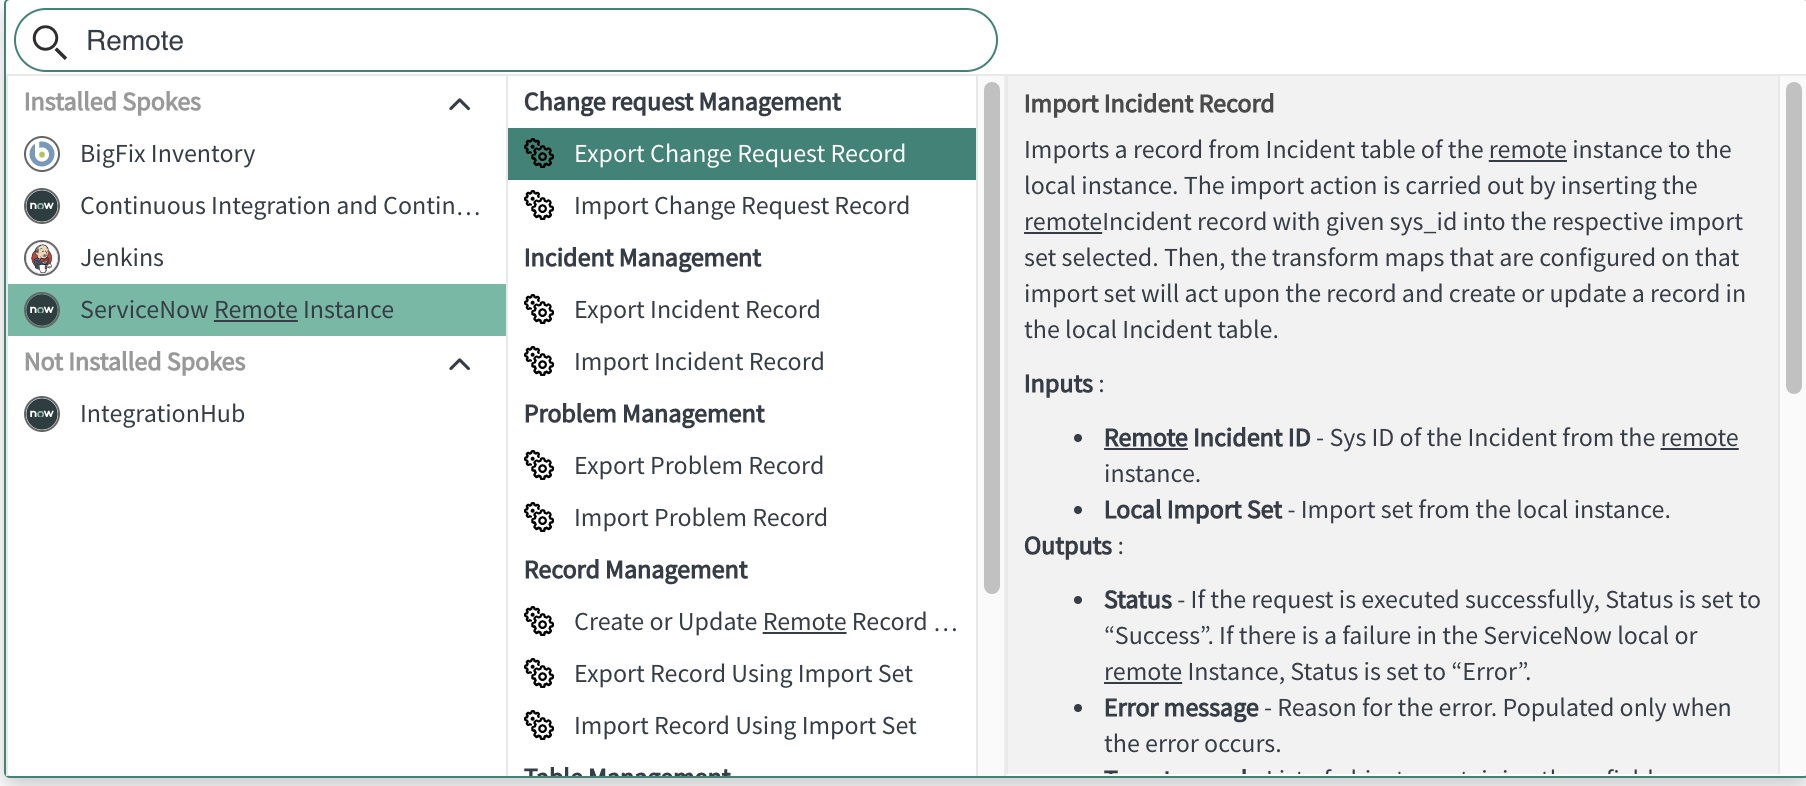Click the BigFix Inventory spoke icon

pyautogui.click(x=42, y=154)
